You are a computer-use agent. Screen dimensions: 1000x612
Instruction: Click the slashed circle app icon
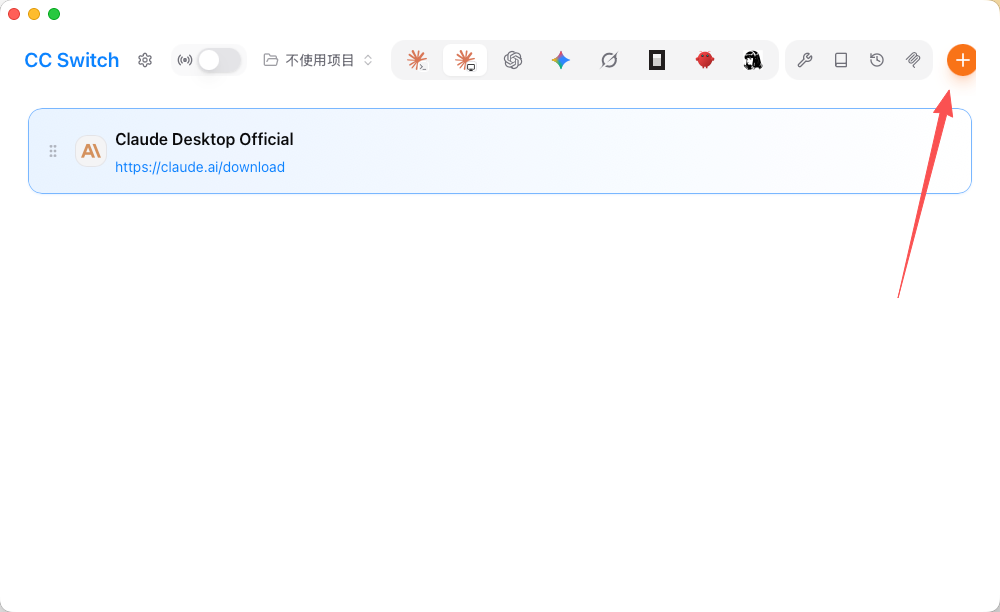609,60
